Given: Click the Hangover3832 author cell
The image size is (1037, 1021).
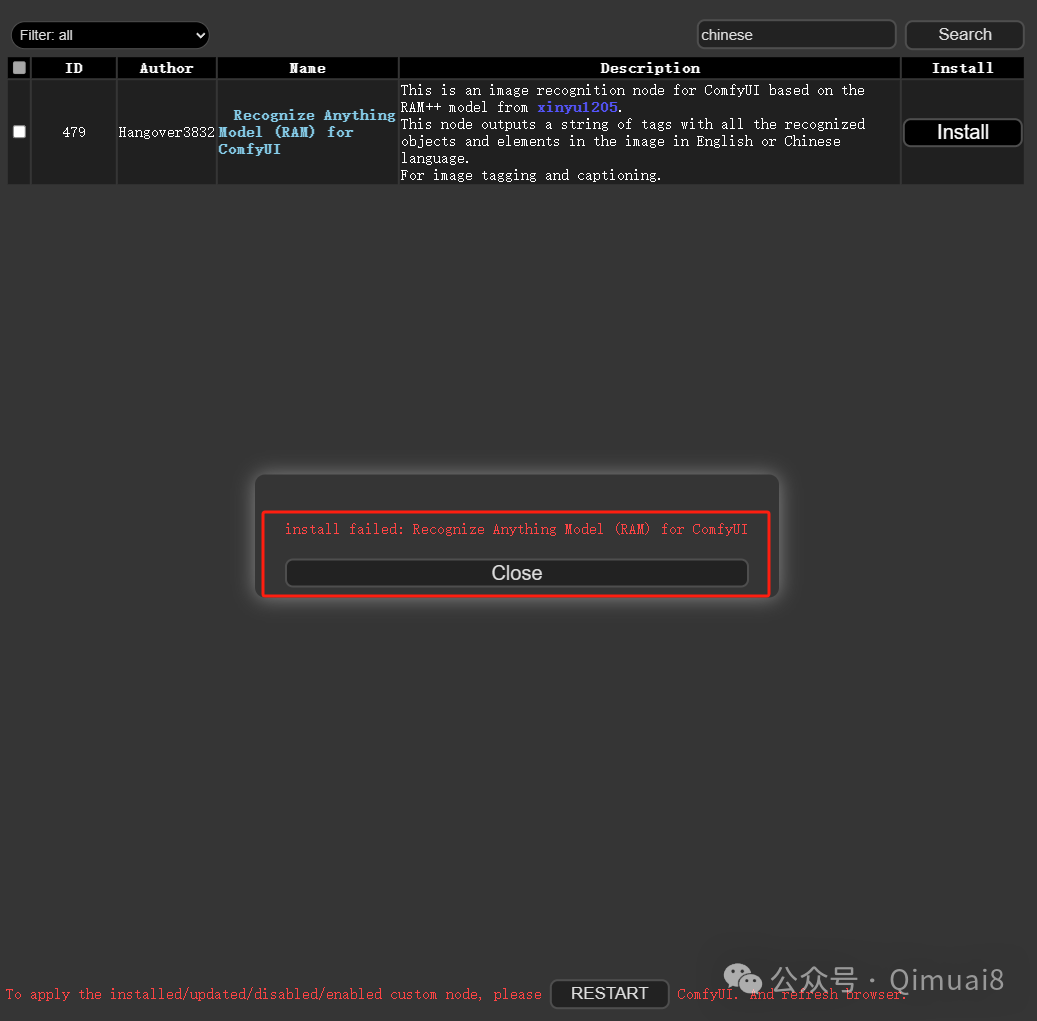Looking at the screenshot, I should [167, 132].
